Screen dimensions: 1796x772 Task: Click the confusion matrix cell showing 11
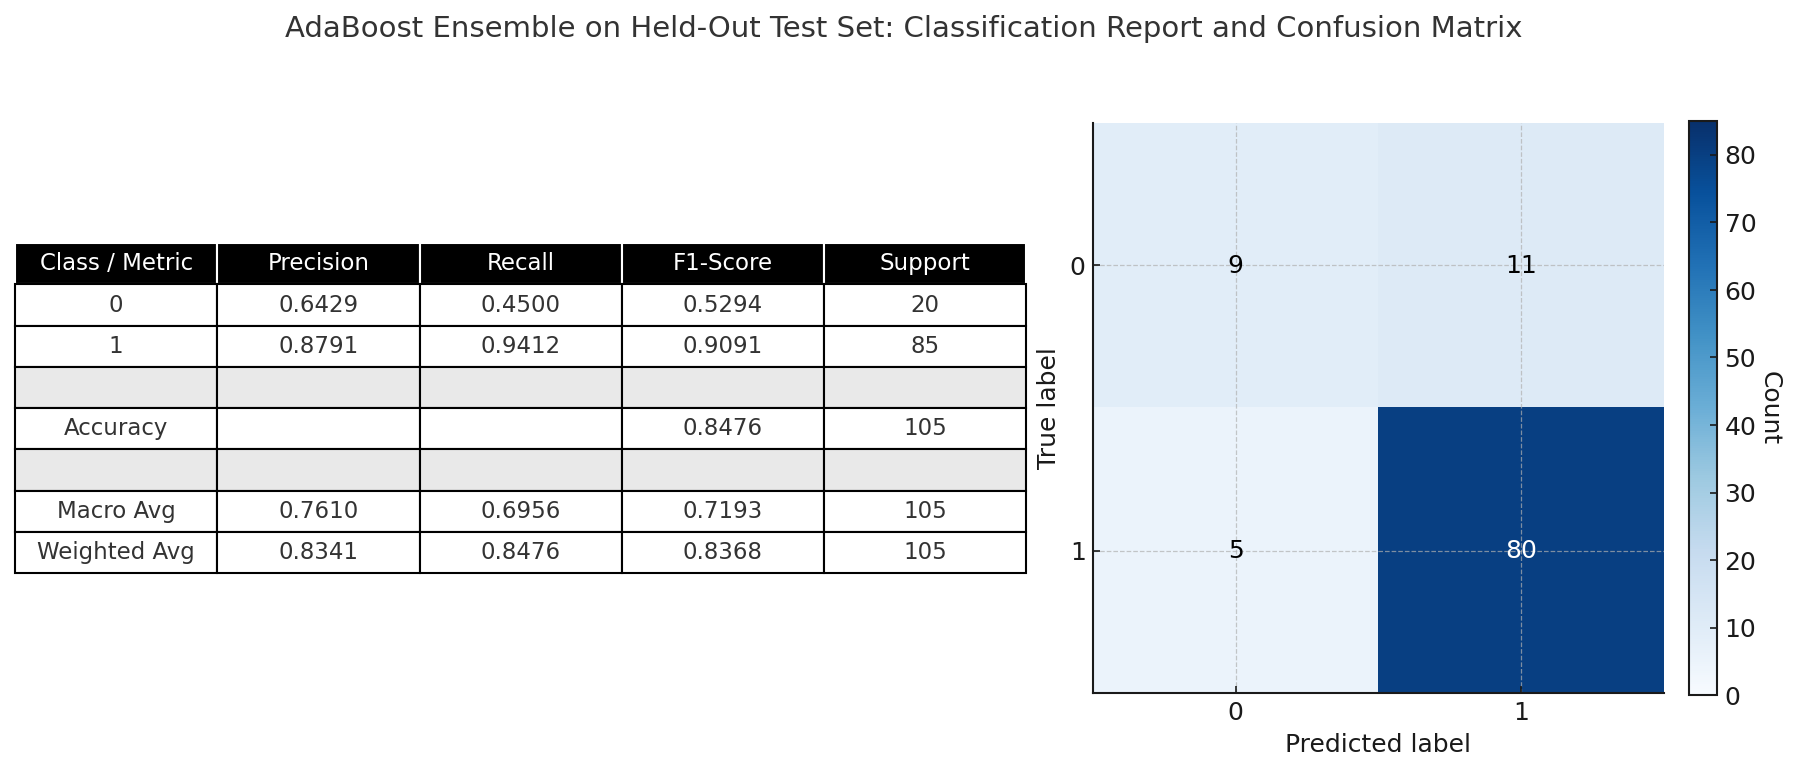coord(1520,266)
